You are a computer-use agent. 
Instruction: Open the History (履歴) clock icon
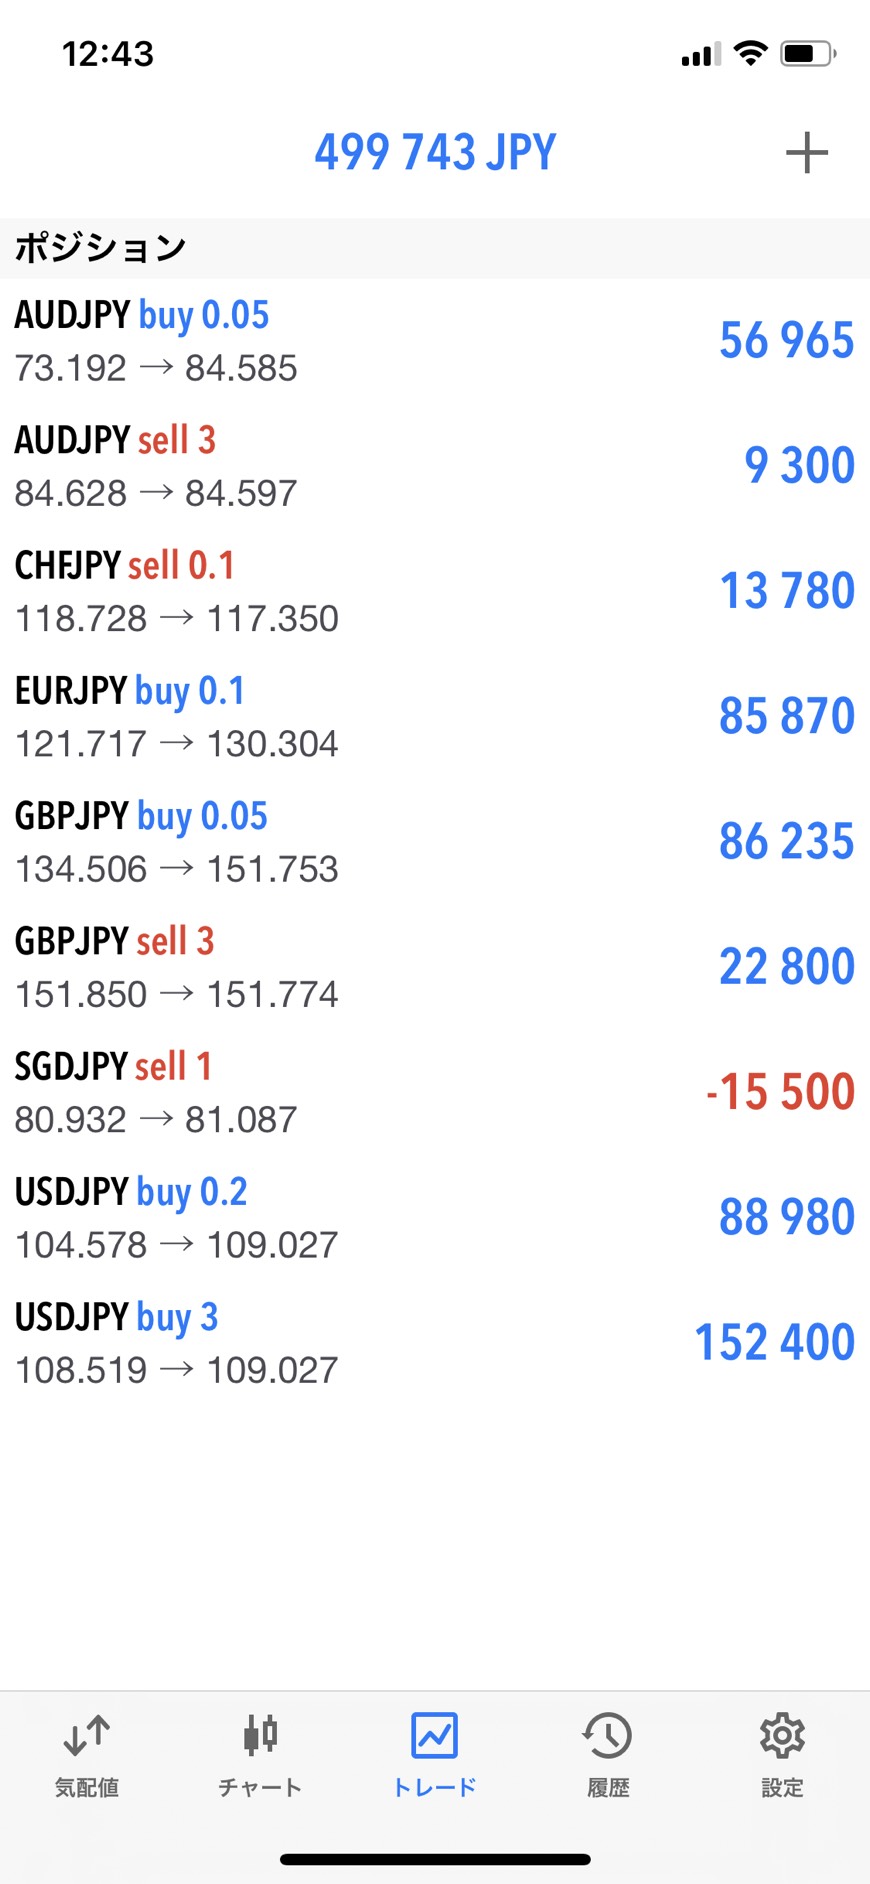click(x=608, y=1735)
